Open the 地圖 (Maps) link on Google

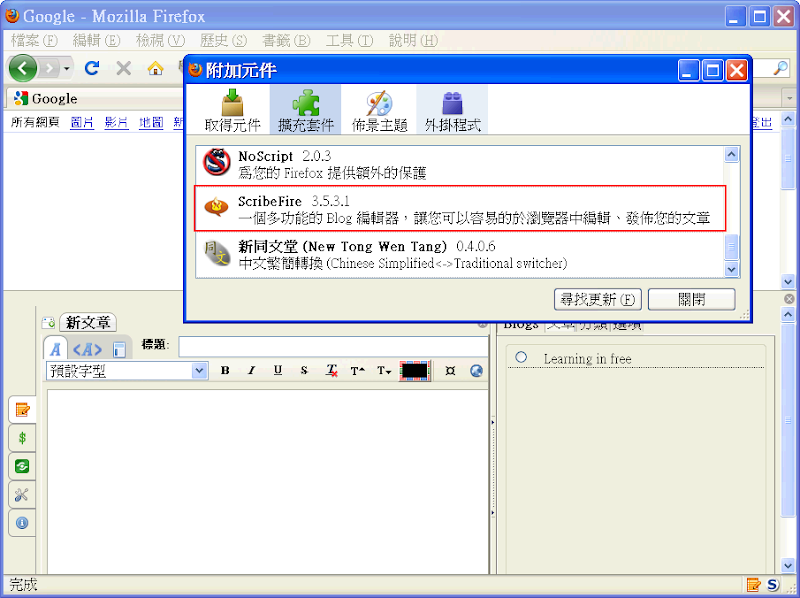(151, 122)
